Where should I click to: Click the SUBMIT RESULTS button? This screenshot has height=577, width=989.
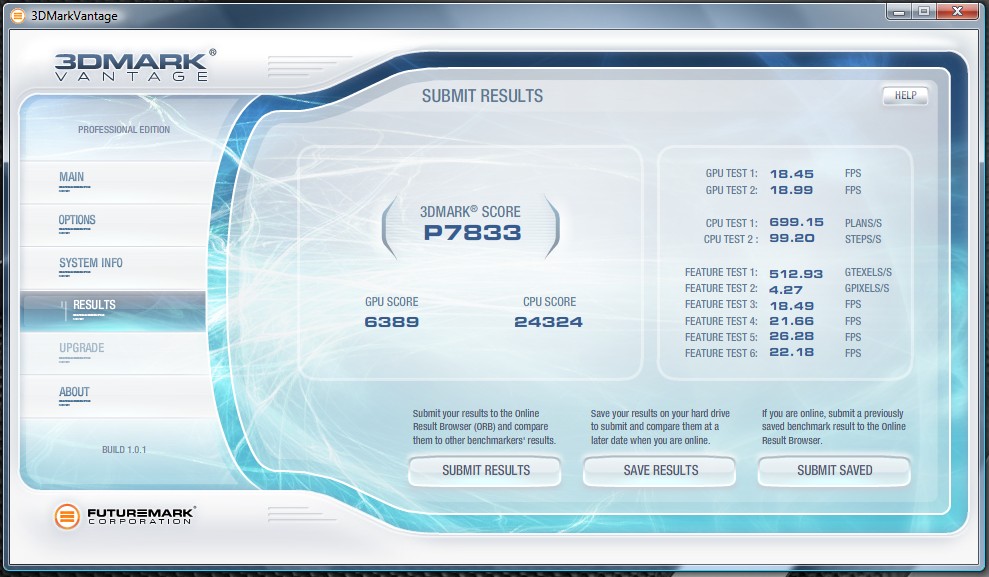[485, 470]
